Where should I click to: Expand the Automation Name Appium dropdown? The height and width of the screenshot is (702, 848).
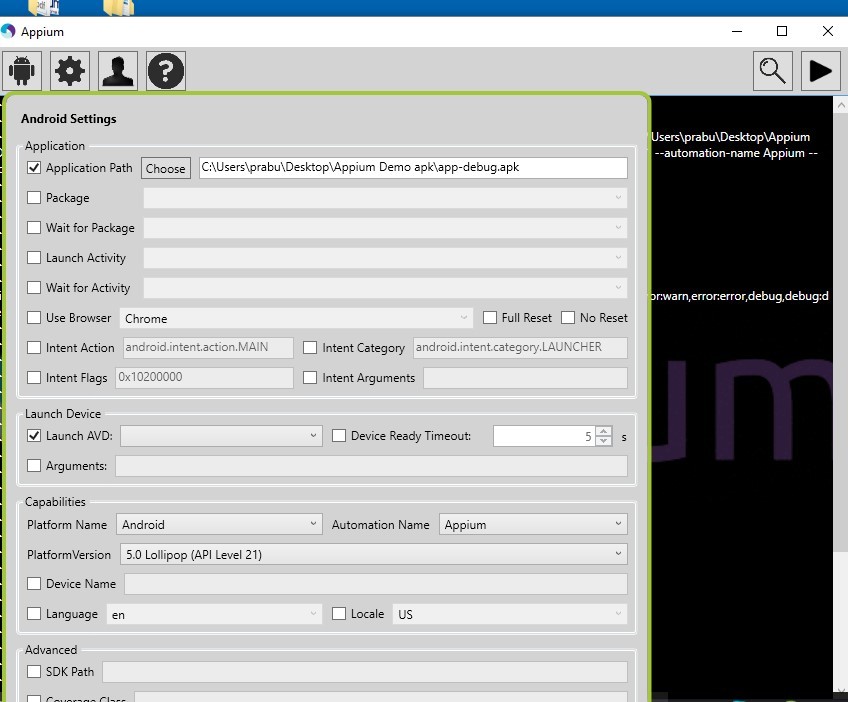533,524
